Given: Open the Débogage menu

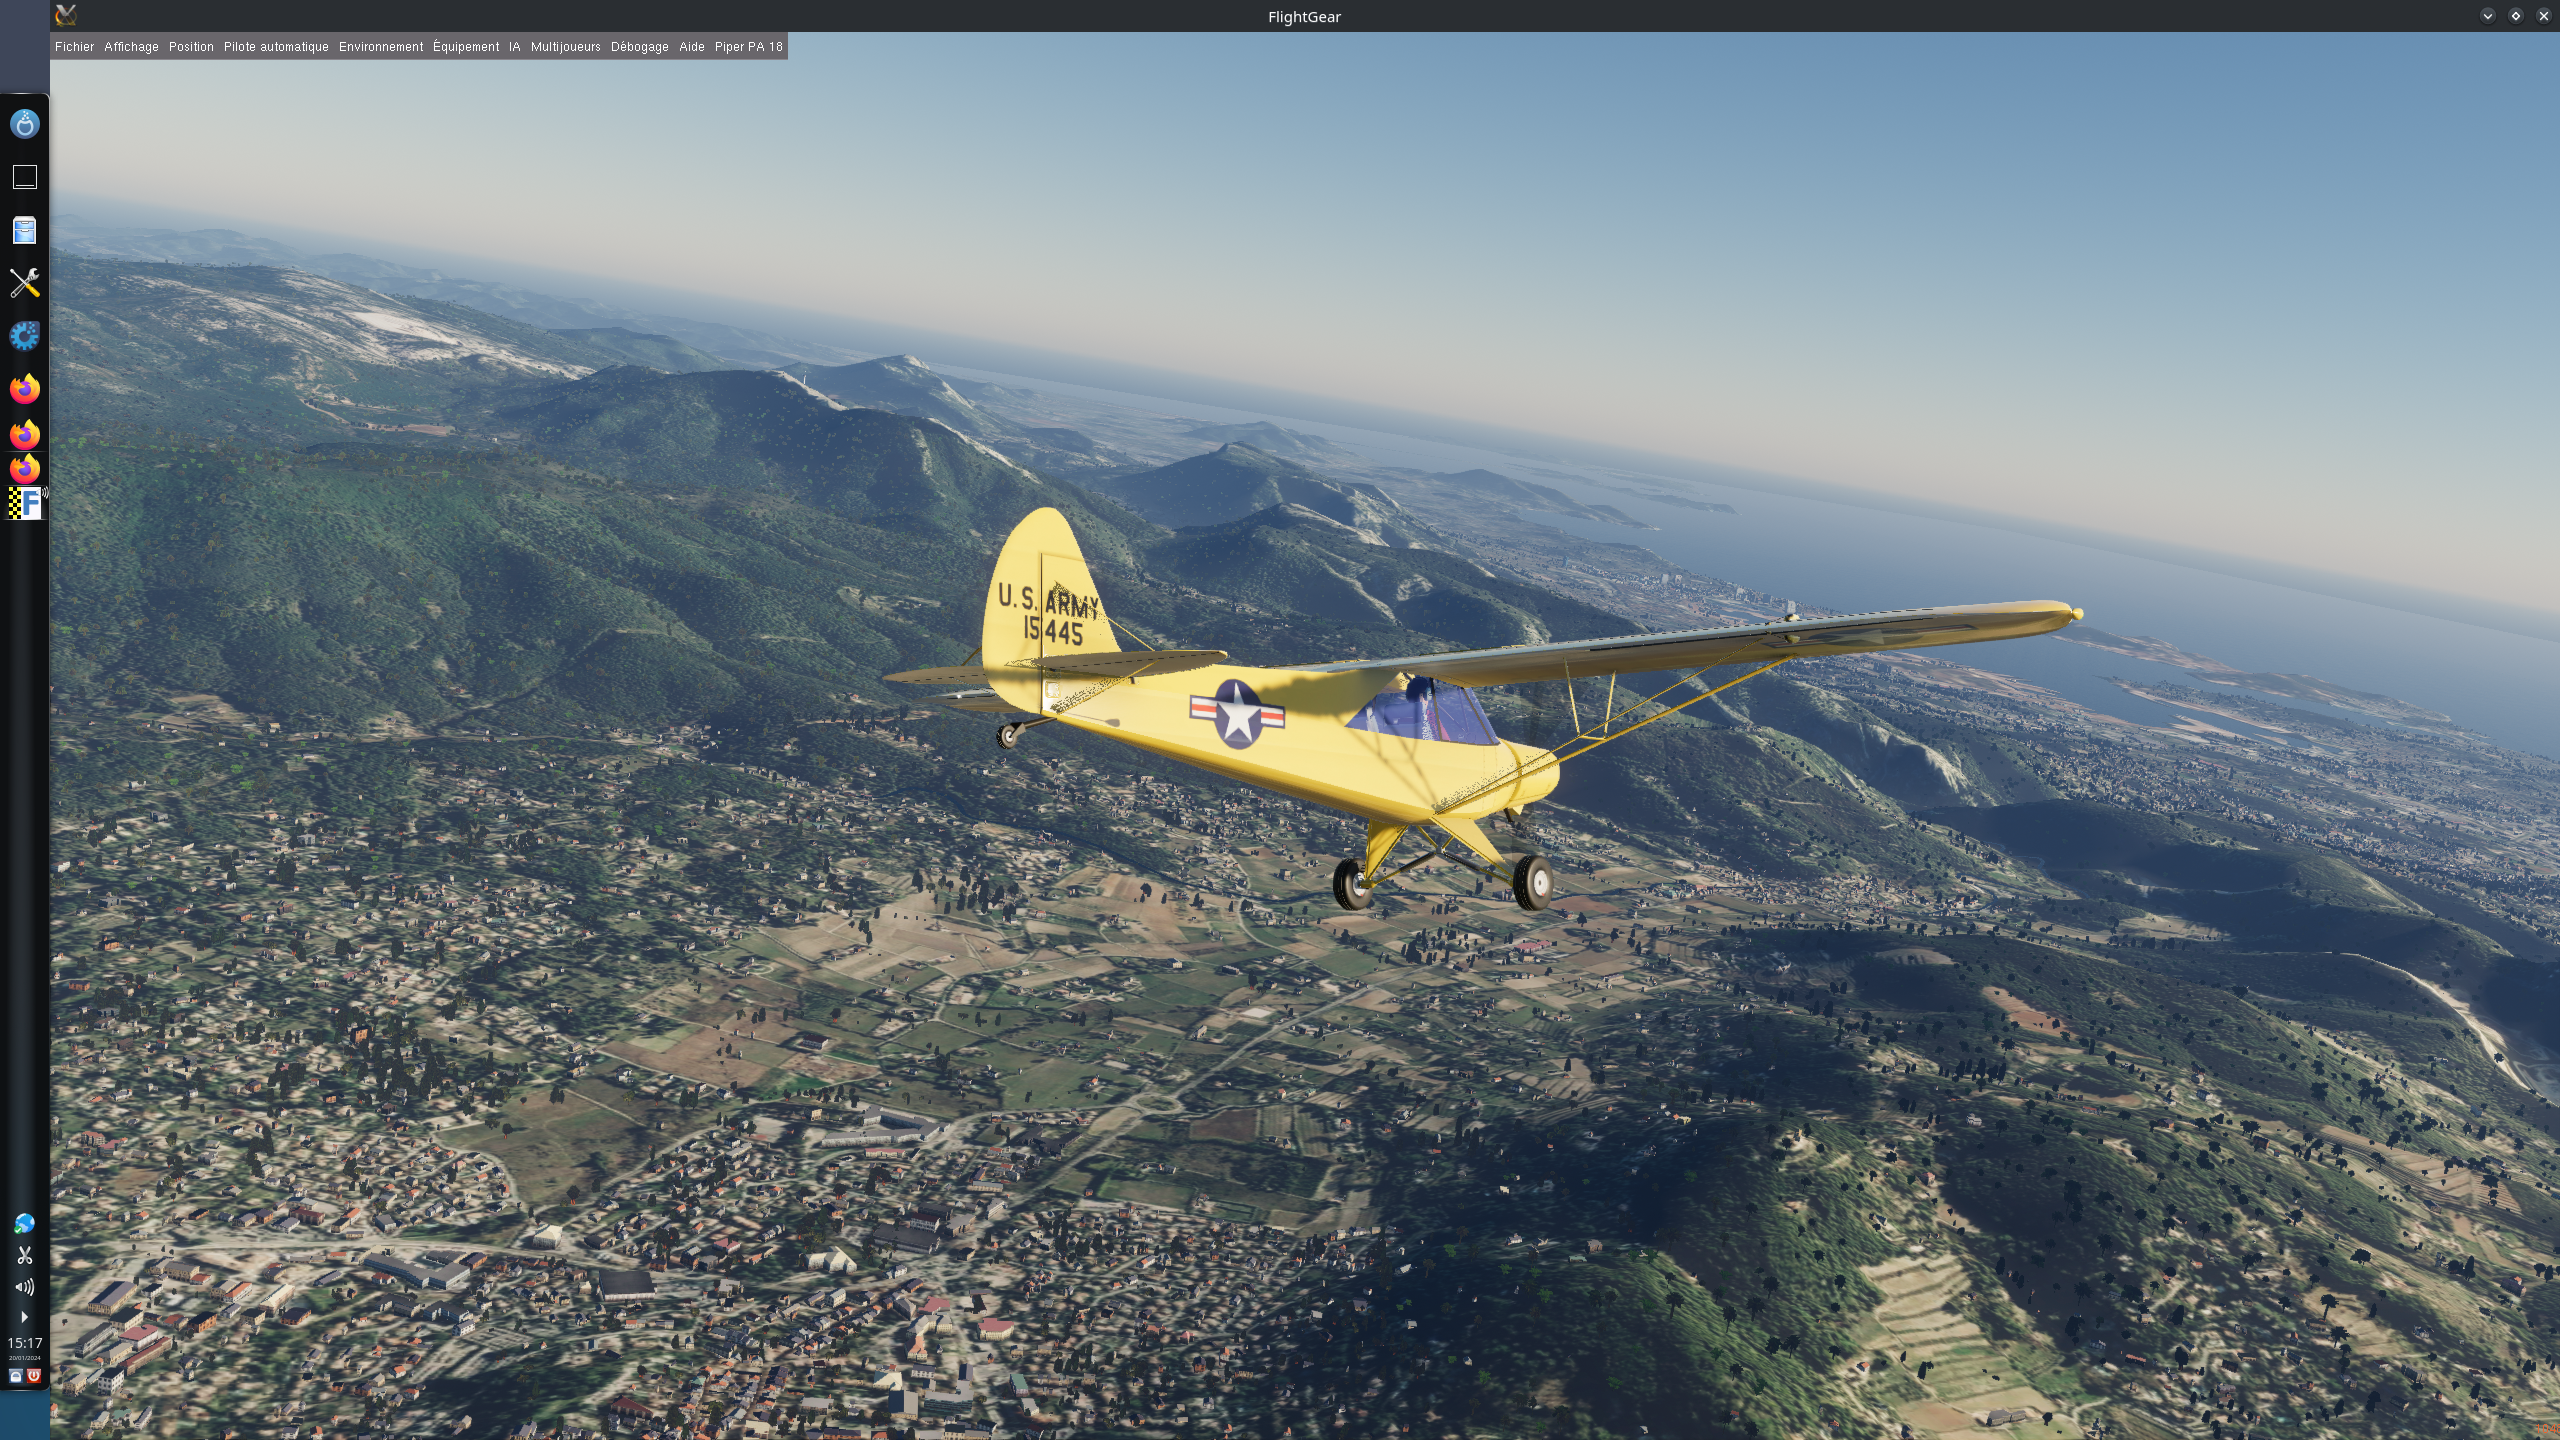Looking at the screenshot, I should tap(639, 47).
